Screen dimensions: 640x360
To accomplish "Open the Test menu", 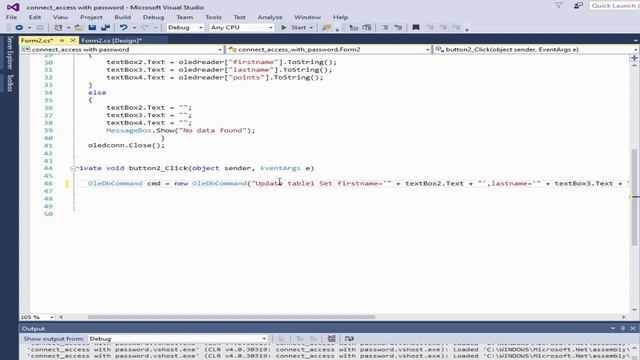I will 240,17.
